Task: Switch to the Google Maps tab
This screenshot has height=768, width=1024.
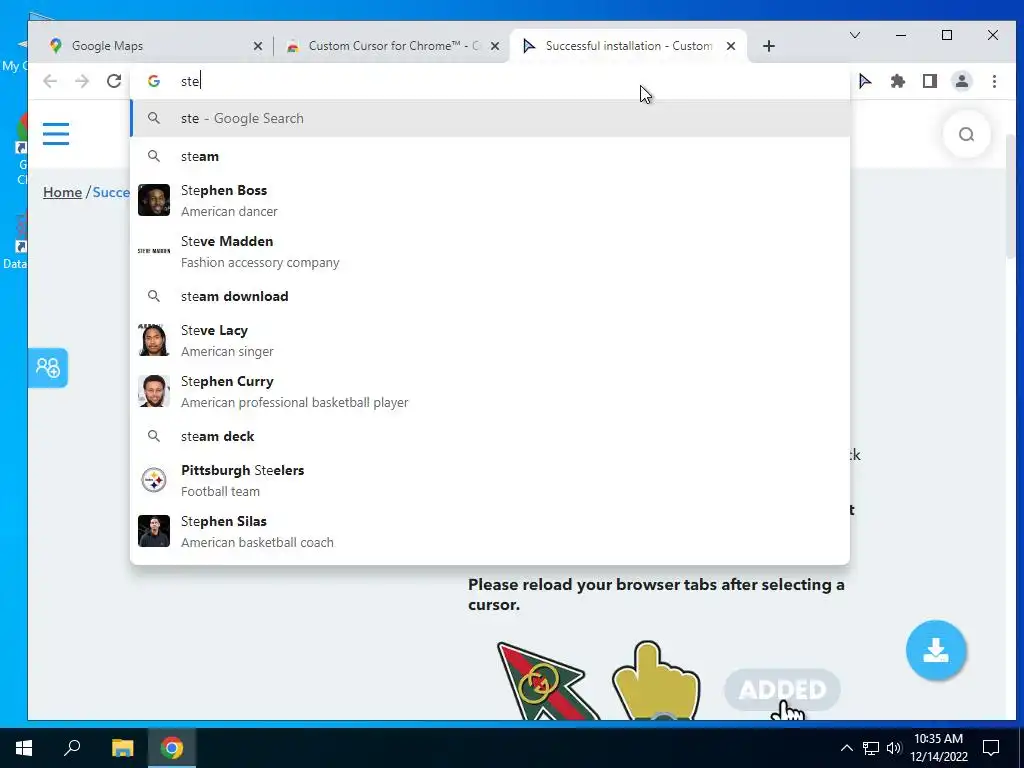Action: [x=155, y=46]
